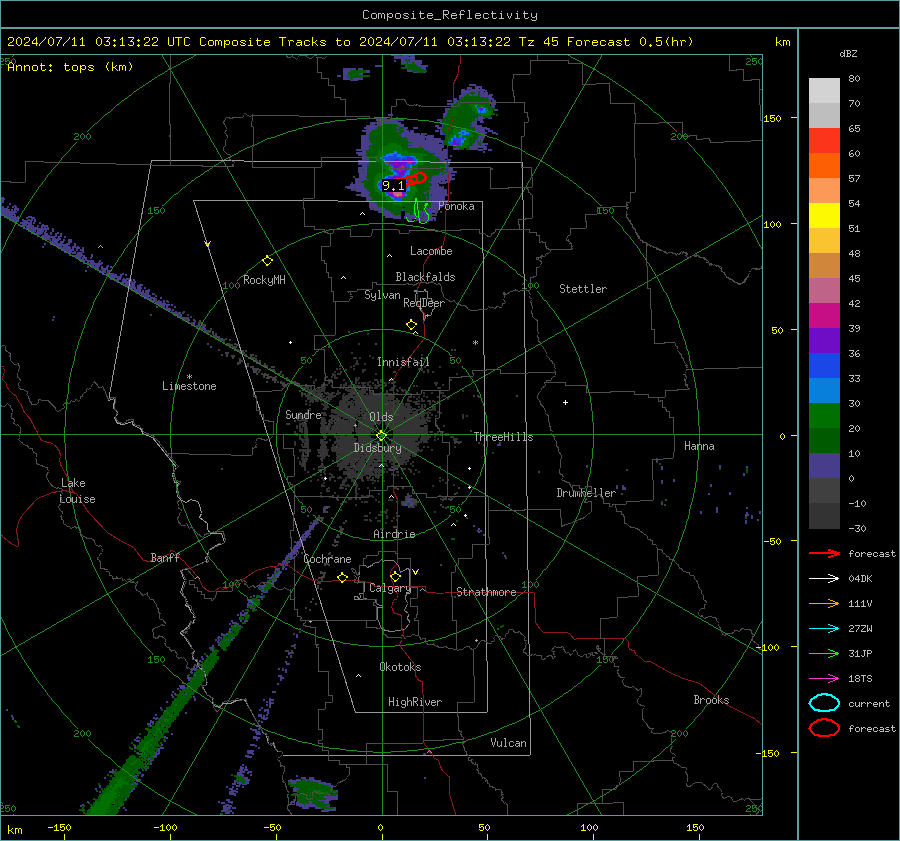Click the Vulcan town label
This screenshot has width=900, height=841.
[x=508, y=743]
